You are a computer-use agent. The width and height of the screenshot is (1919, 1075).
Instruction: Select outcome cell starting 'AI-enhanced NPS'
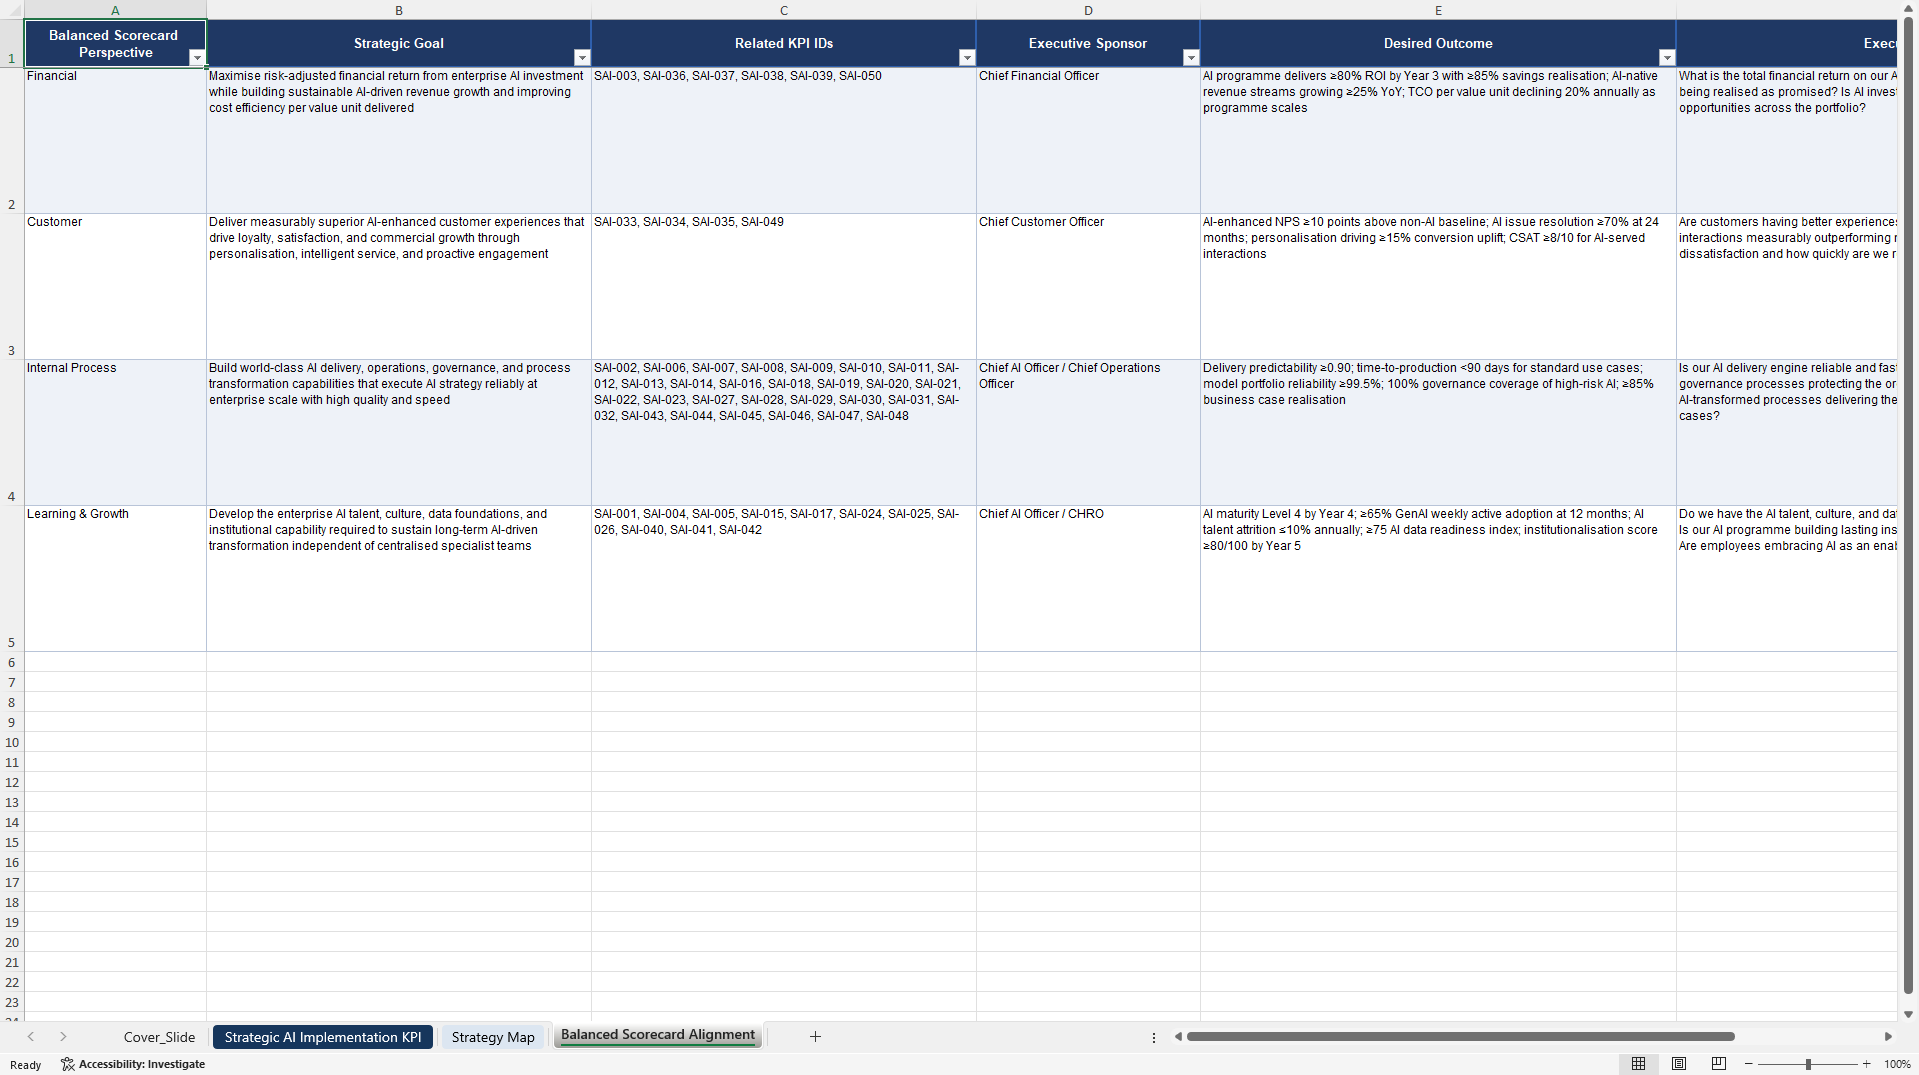(x=1438, y=286)
